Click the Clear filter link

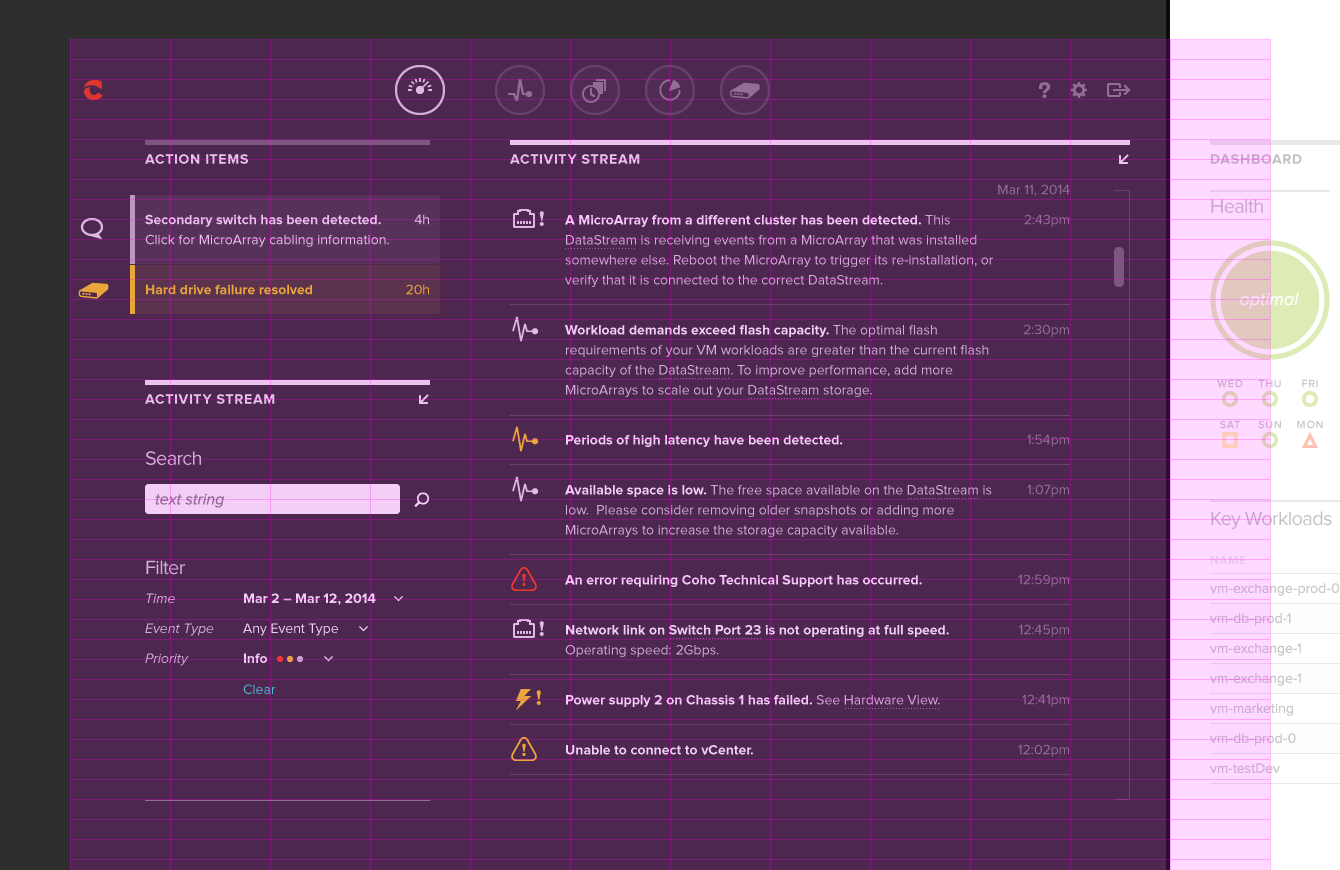coord(259,689)
